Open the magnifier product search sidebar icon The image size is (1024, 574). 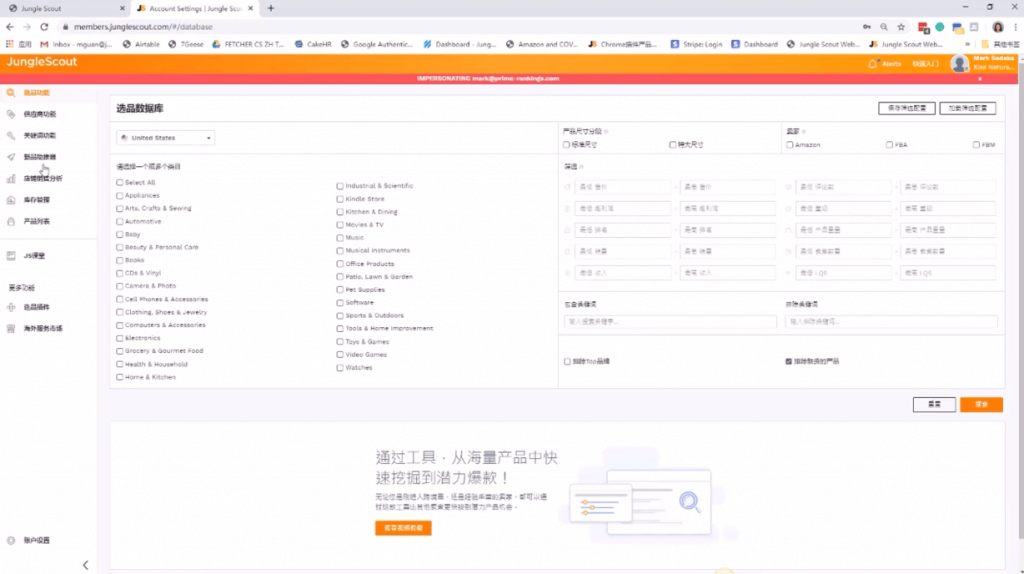(11, 93)
